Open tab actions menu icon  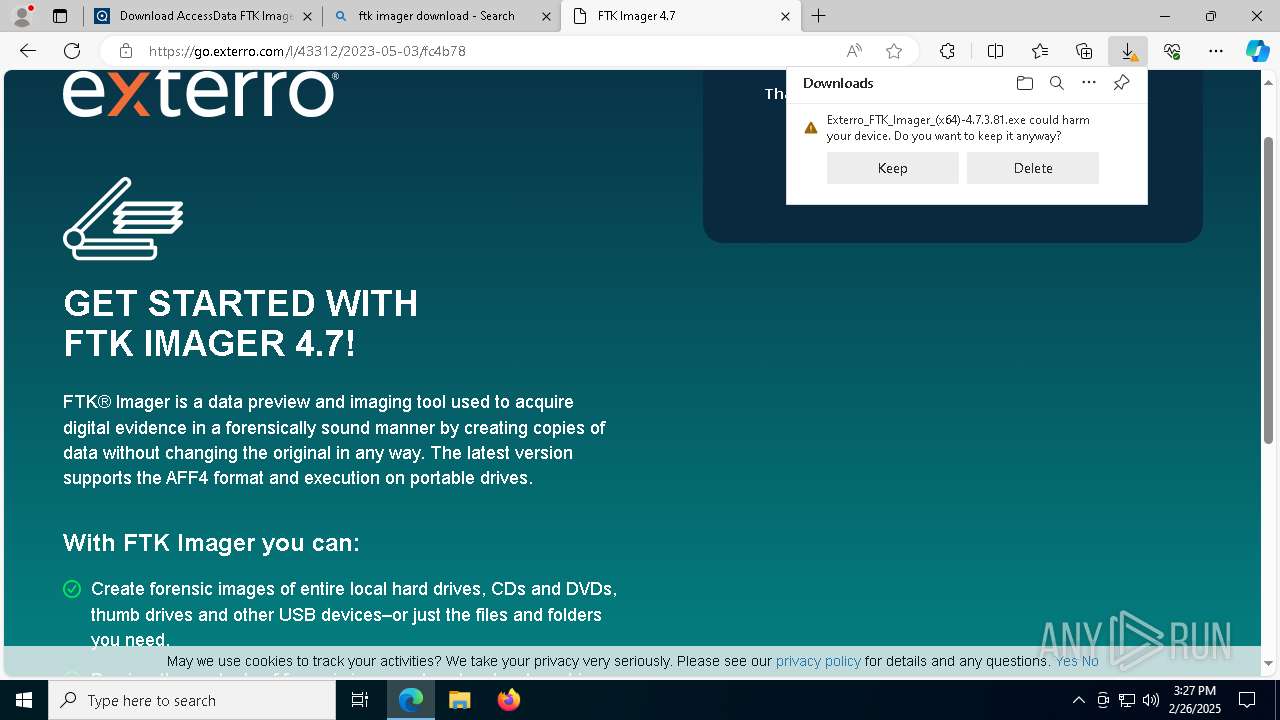point(60,16)
